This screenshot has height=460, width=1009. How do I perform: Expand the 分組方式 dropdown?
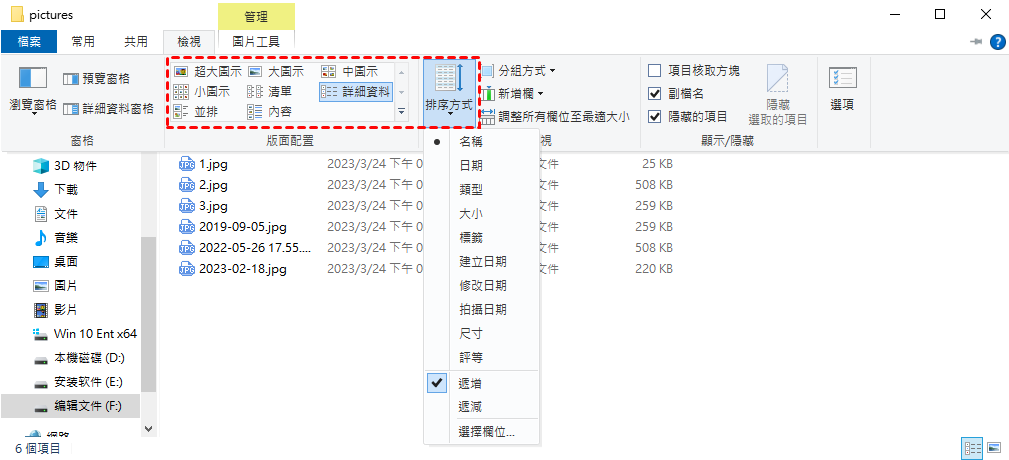pyautogui.click(x=519, y=70)
